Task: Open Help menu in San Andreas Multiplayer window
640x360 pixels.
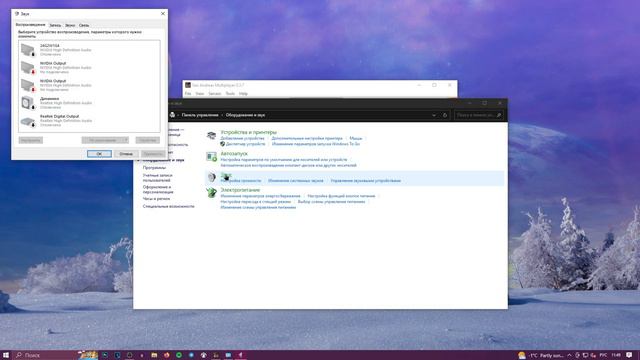Action: (x=243, y=94)
